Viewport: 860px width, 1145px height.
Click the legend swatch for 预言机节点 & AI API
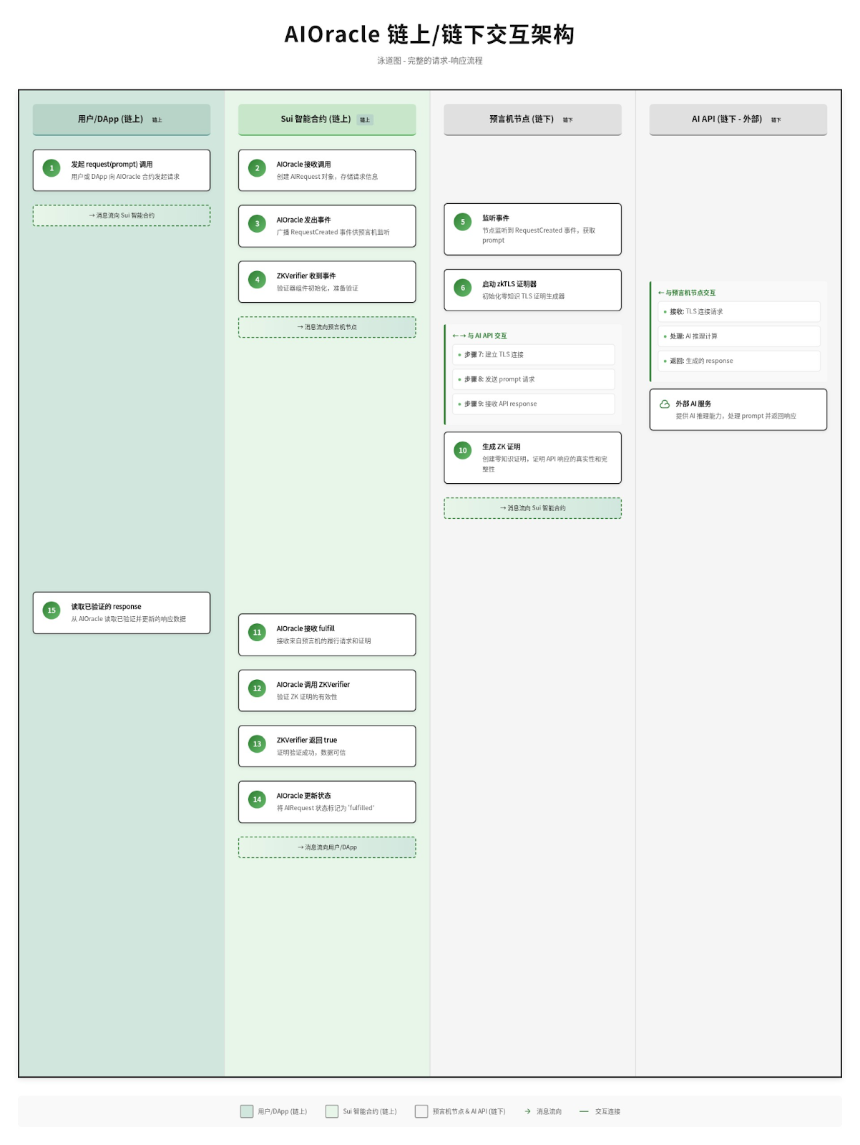421,1111
